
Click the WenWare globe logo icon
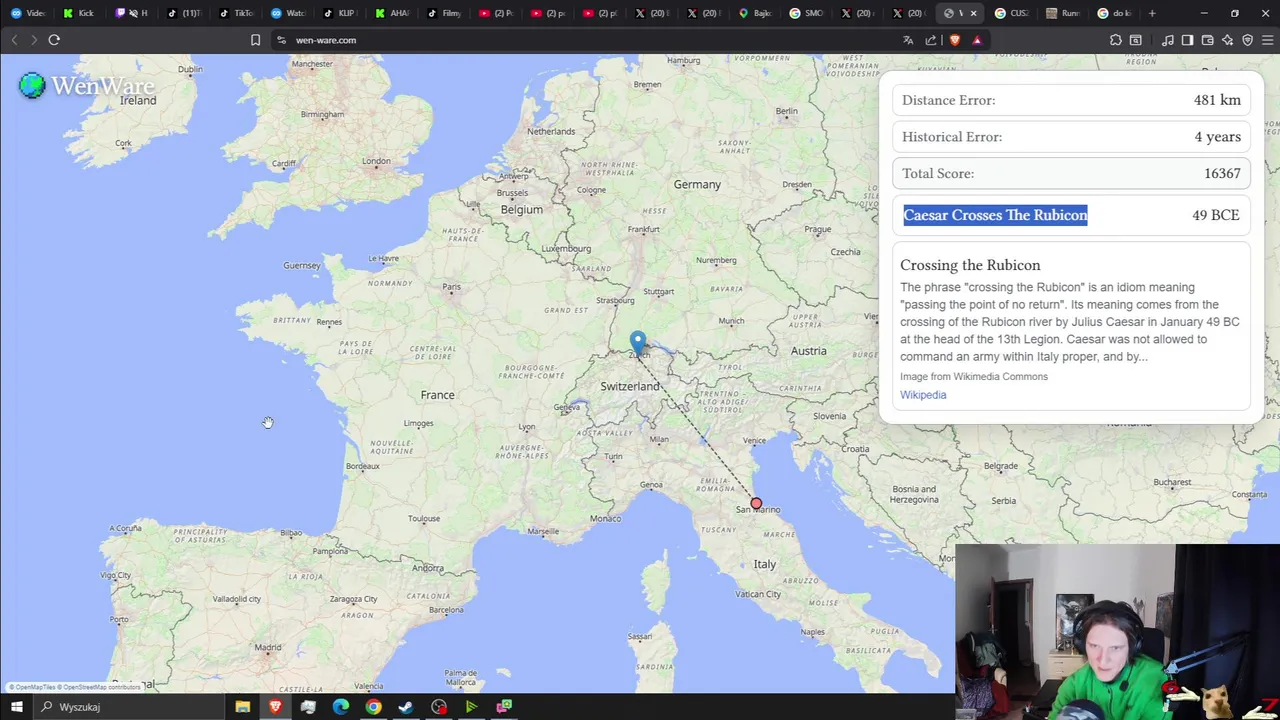[32, 86]
